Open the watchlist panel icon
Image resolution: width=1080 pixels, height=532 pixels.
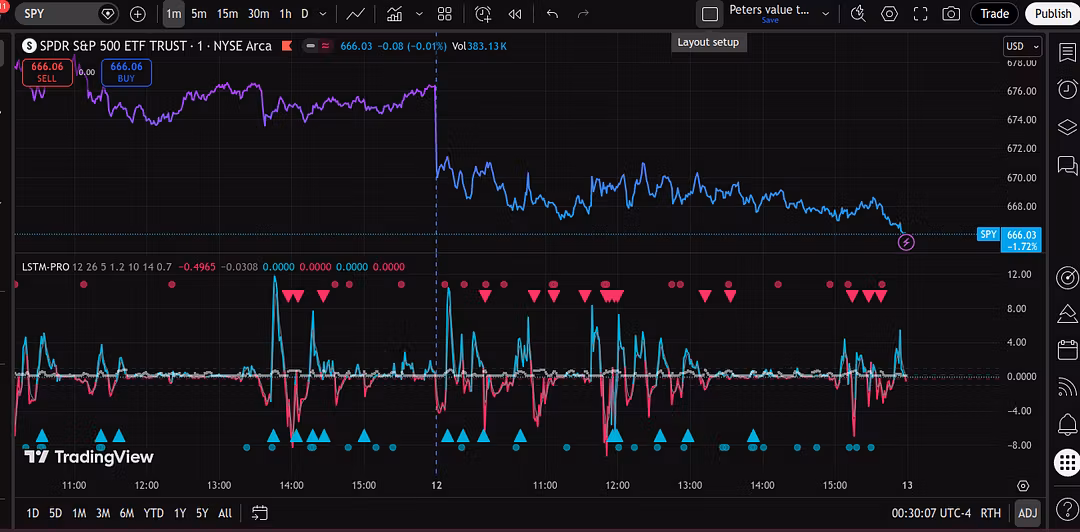click(x=1067, y=52)
